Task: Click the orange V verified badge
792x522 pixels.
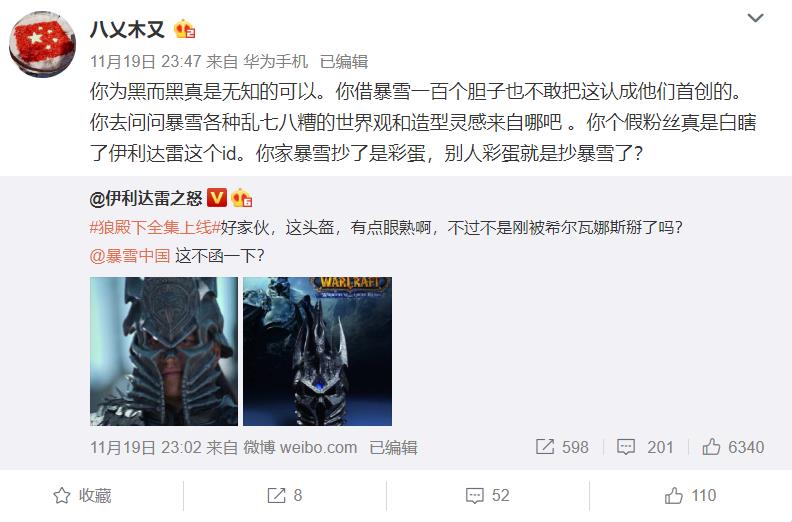Action: (217, 198)
